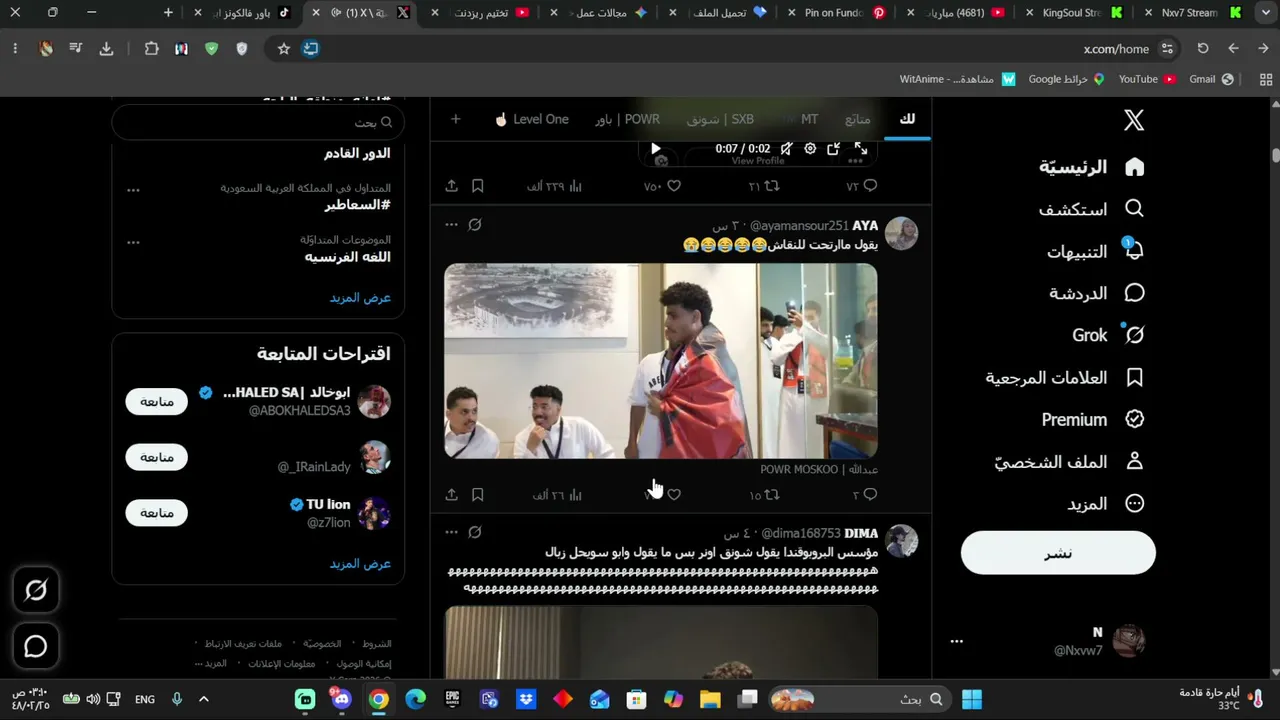1280x720 pixels.
Task: Open video settings gear icon
Action: tap(810, 149)
